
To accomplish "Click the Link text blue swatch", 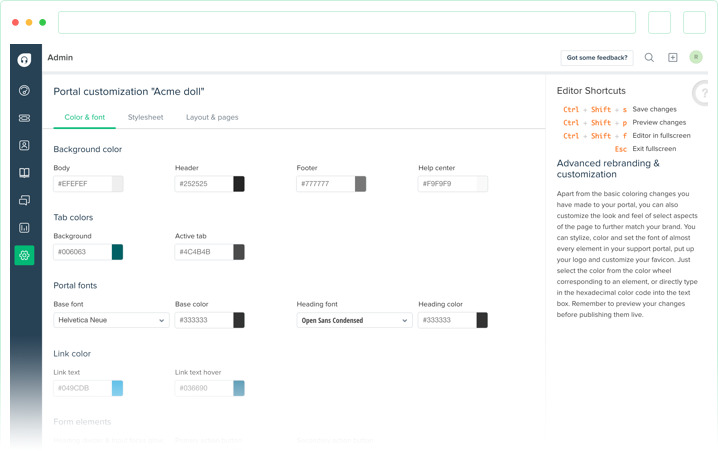I will tap(118, 388).
